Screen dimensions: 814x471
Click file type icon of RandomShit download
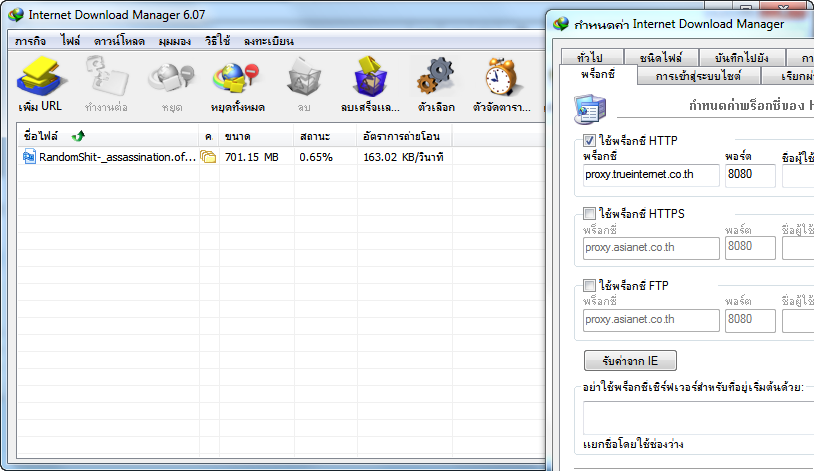(29, 156)
